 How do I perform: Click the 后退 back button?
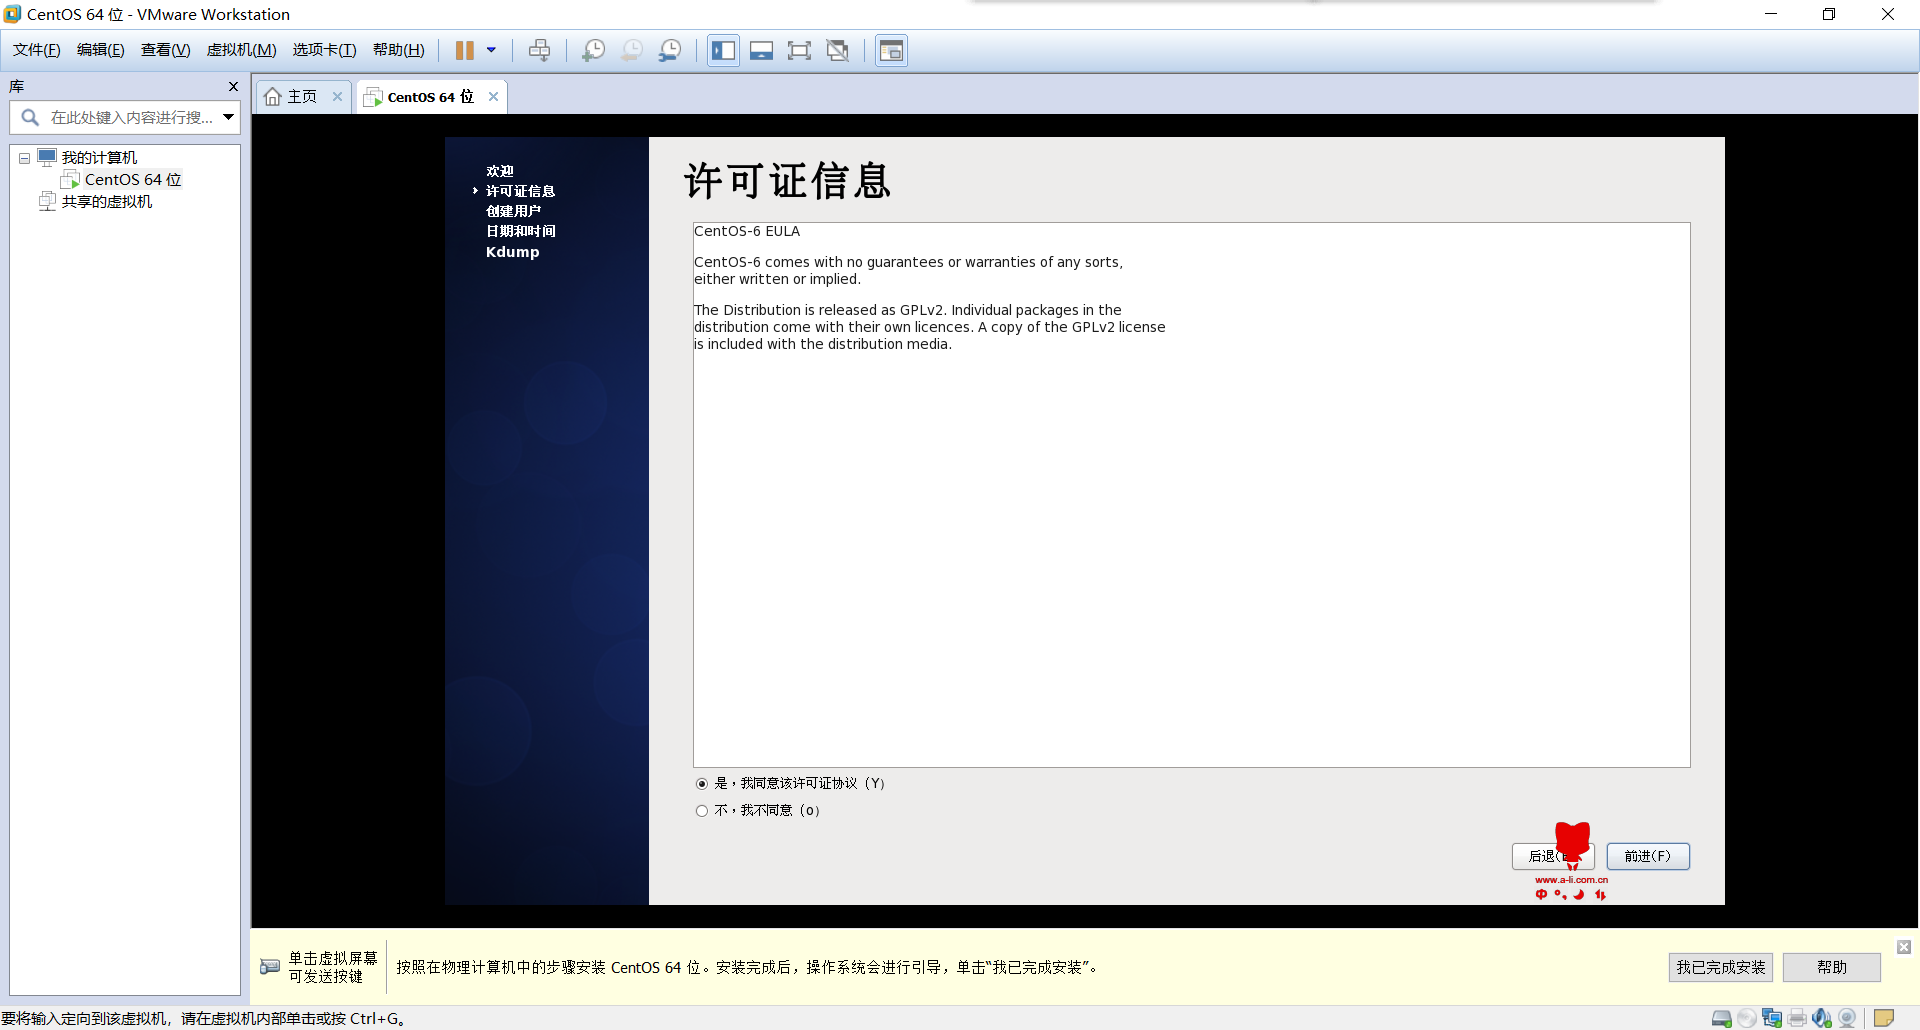coord(1552,857)
